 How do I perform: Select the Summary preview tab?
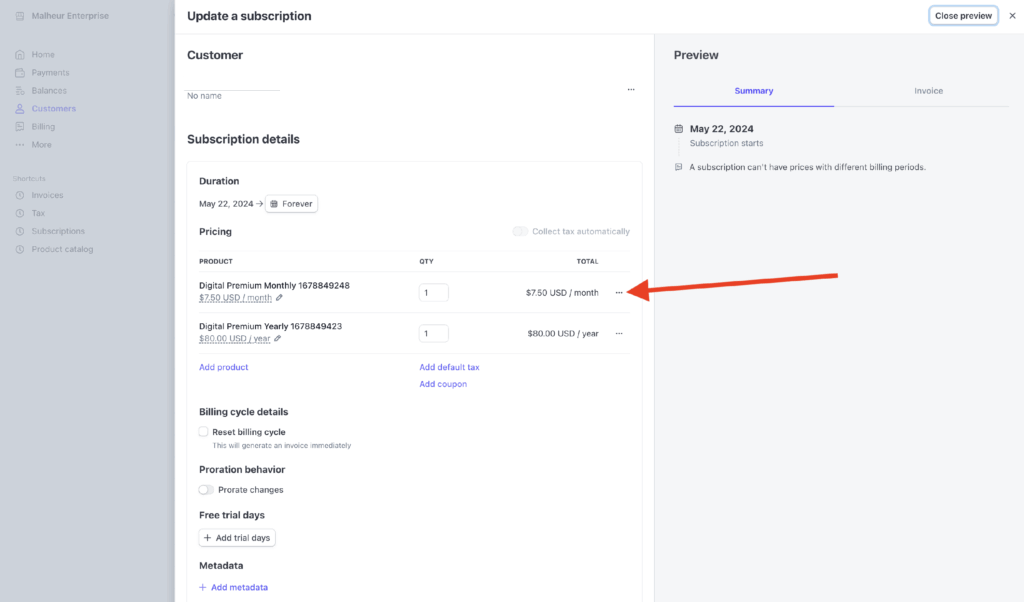click(x=753, y=91)
